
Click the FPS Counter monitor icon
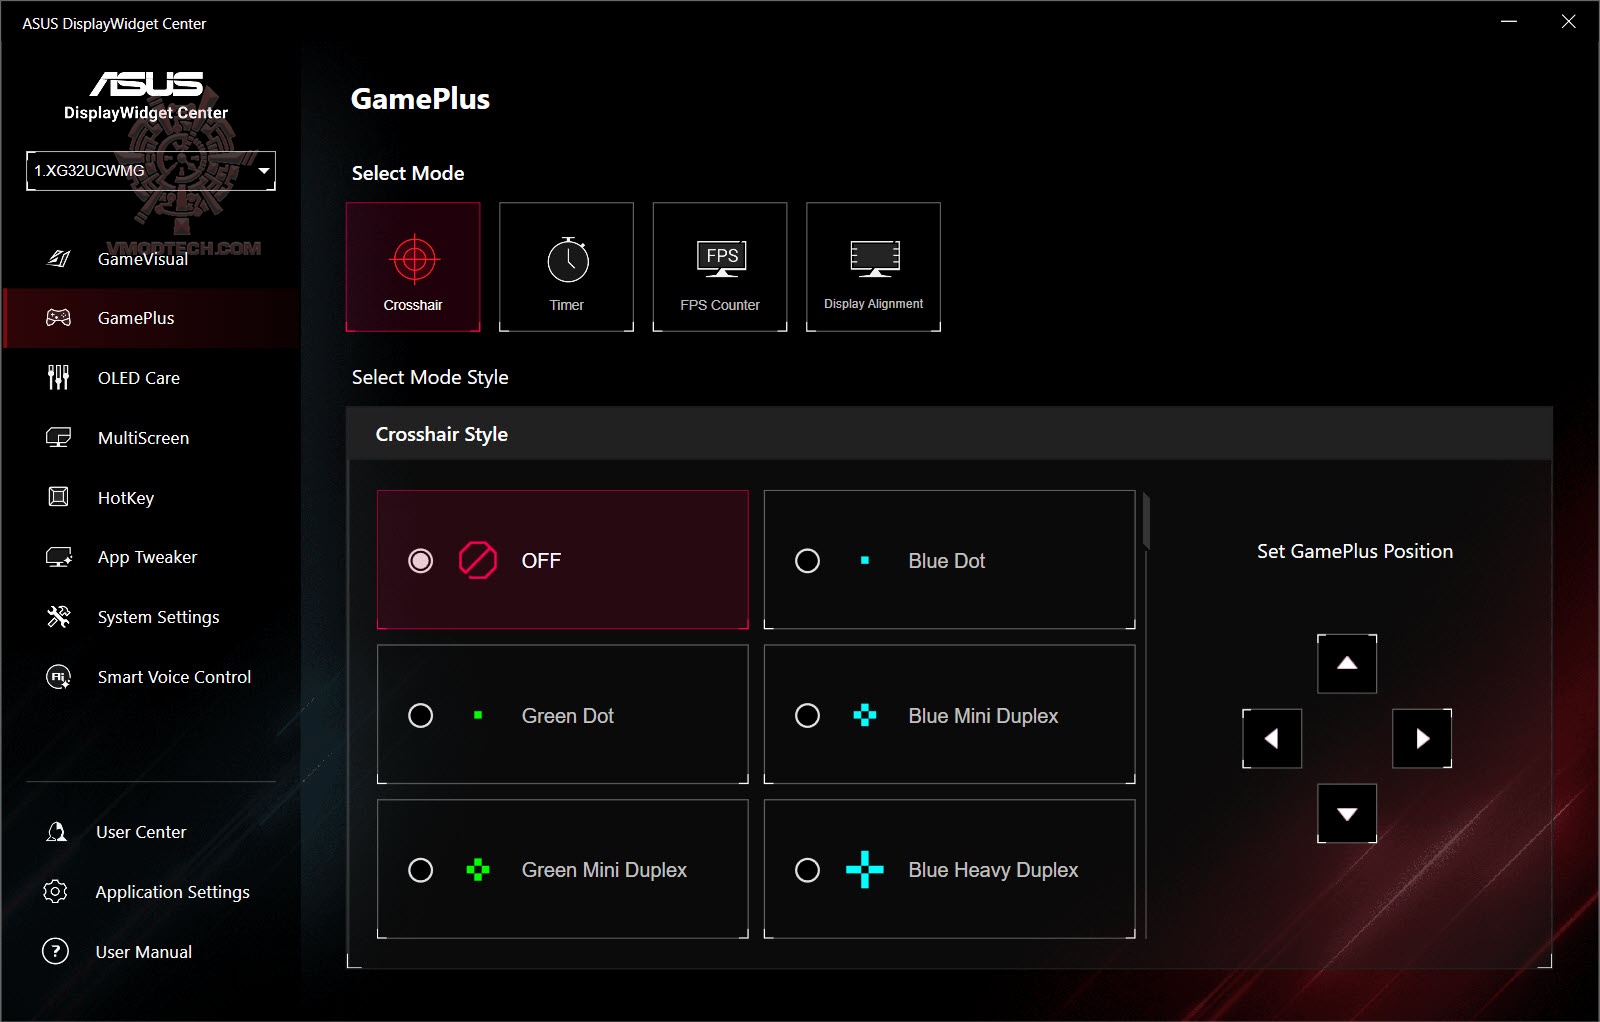pyautogui.click(x=722, y=258)
